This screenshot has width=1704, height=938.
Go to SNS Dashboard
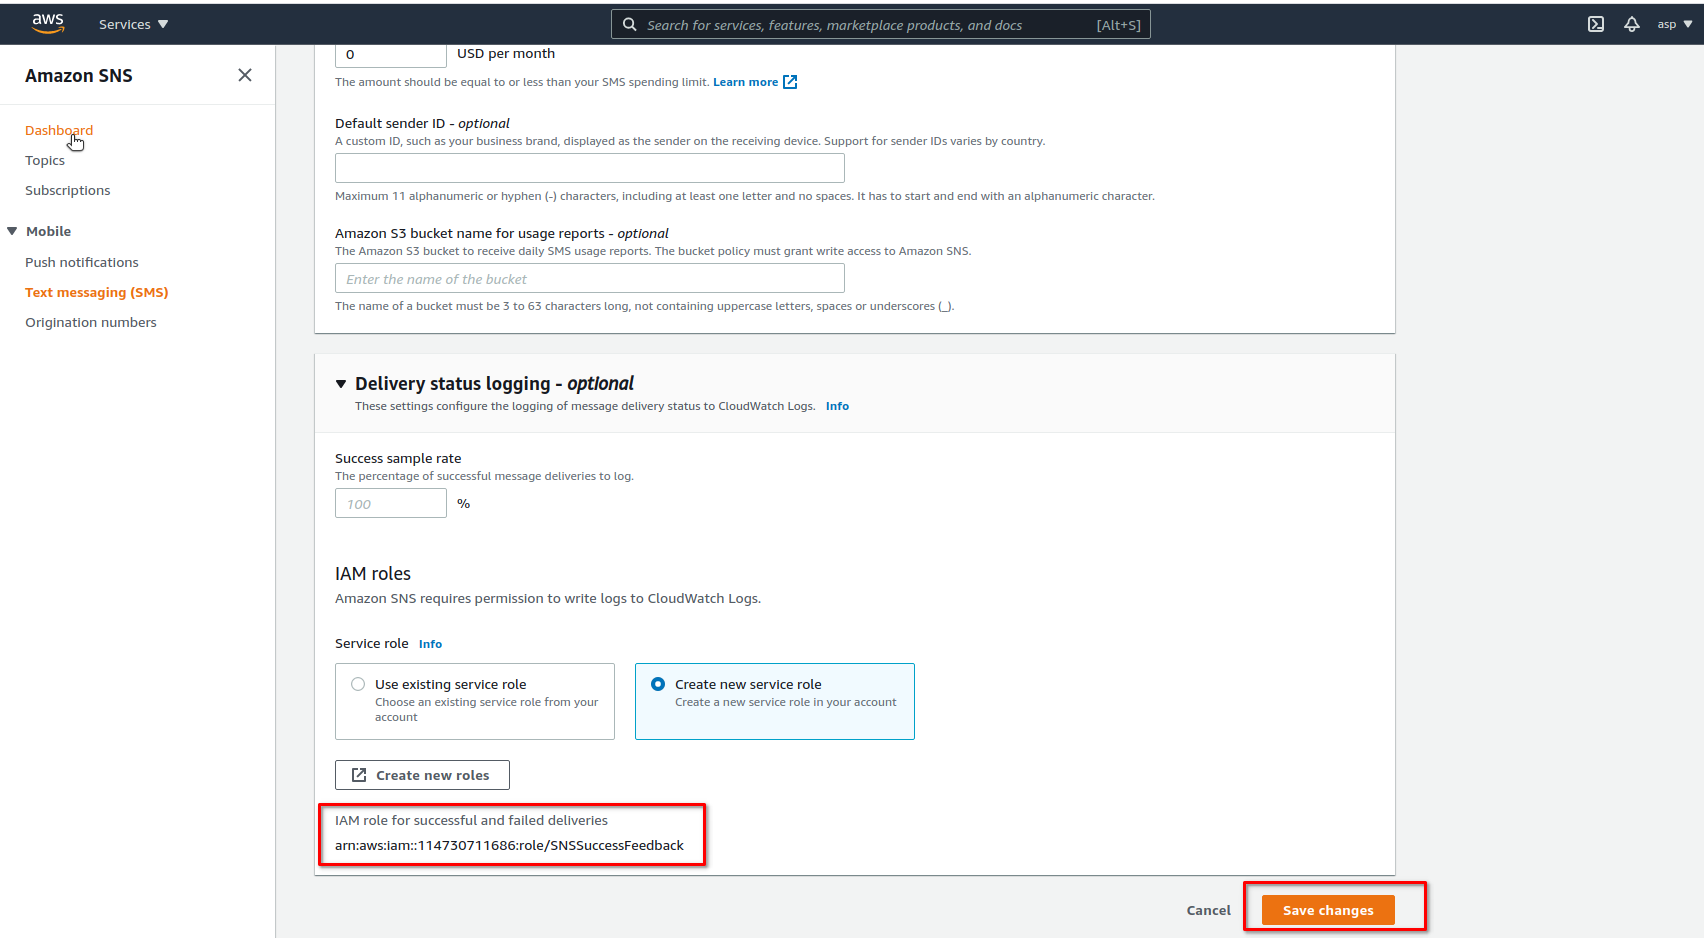click(x=59, y=130)
